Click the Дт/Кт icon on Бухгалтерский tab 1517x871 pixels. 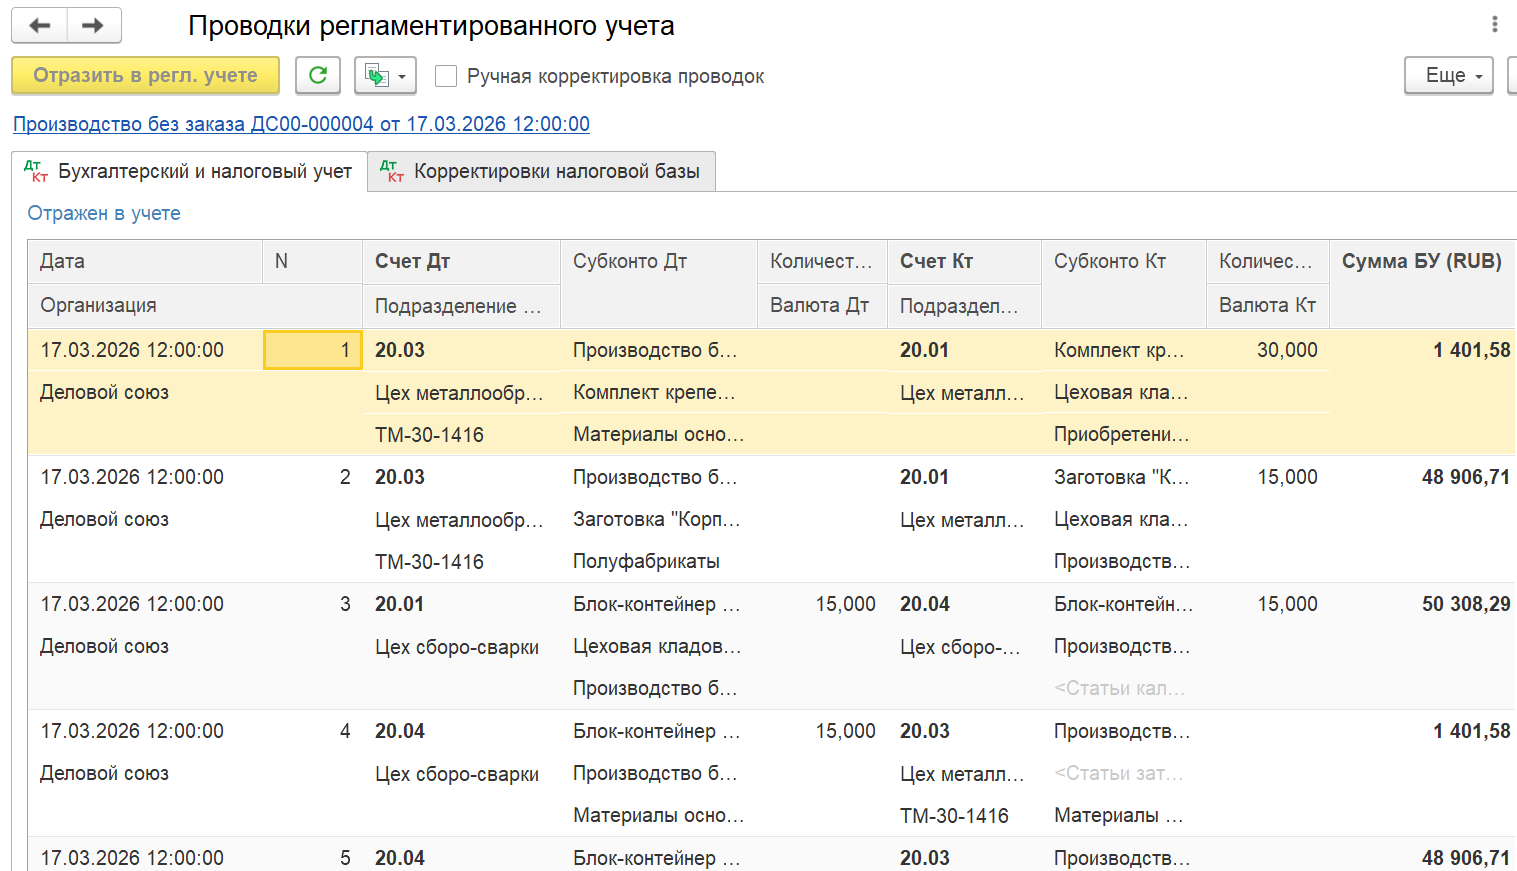pyautogui.click(x=36, y=172)
